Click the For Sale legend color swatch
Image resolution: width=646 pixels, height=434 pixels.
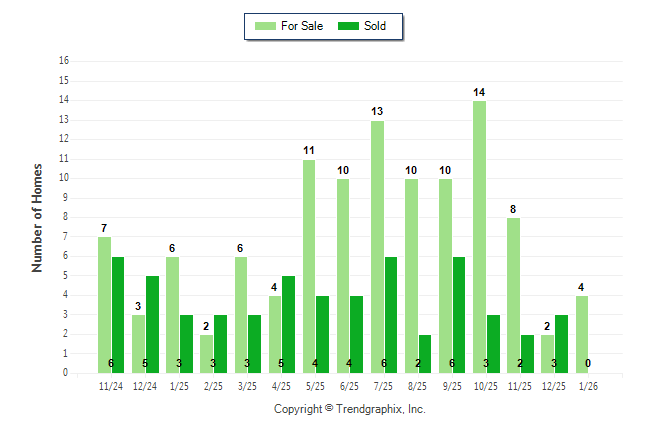pyautogui.click(x=265, y=25)
